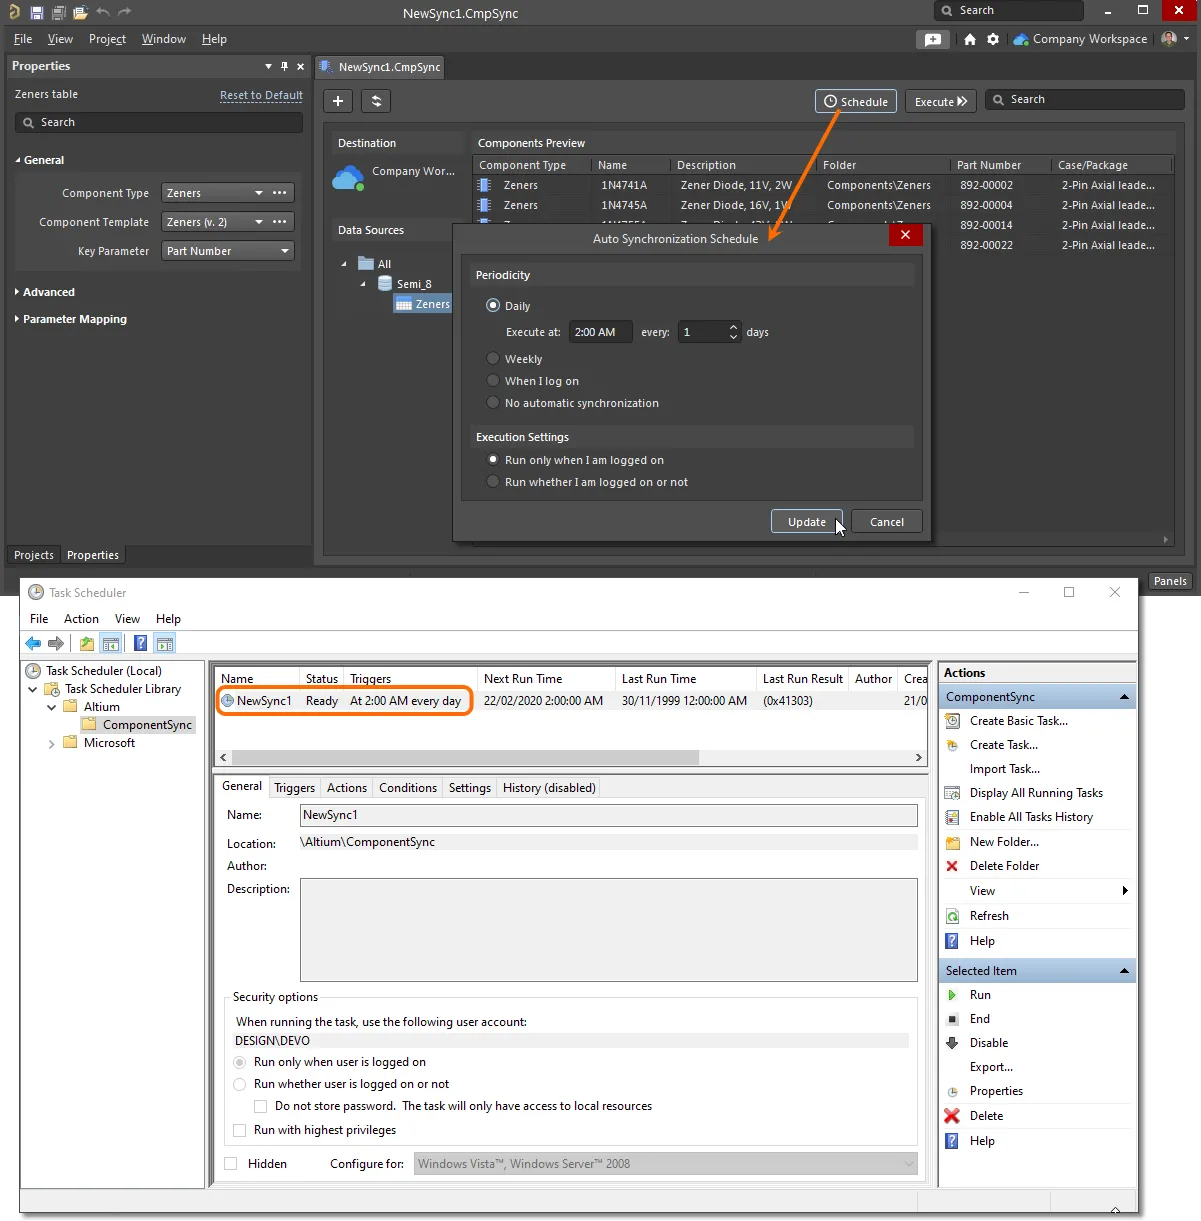Click Disable in the Selected Item actions

coord(989,1043)
